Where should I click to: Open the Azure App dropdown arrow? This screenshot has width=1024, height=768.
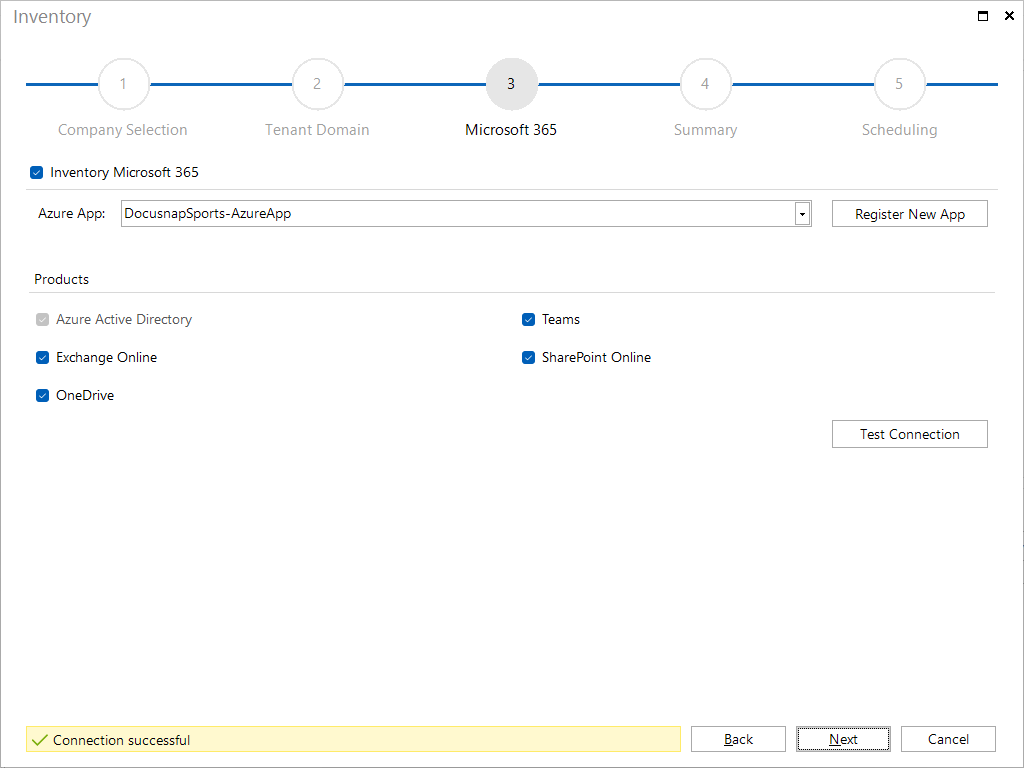point(802,214)
